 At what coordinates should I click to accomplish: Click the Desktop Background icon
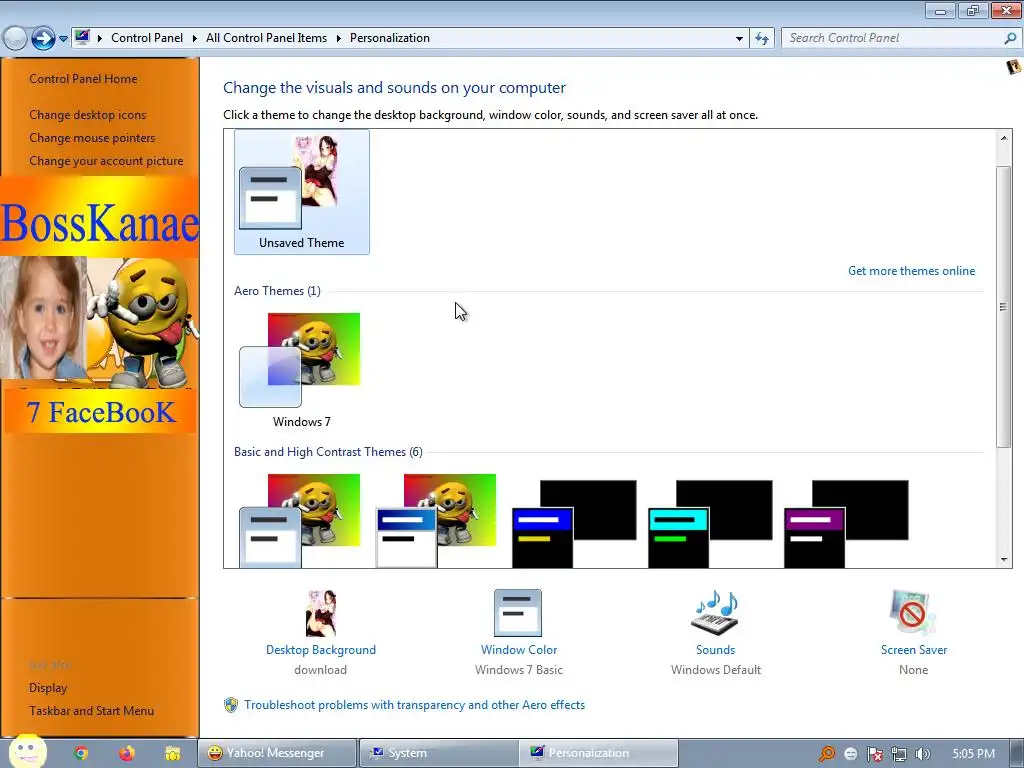pos(321,613)
